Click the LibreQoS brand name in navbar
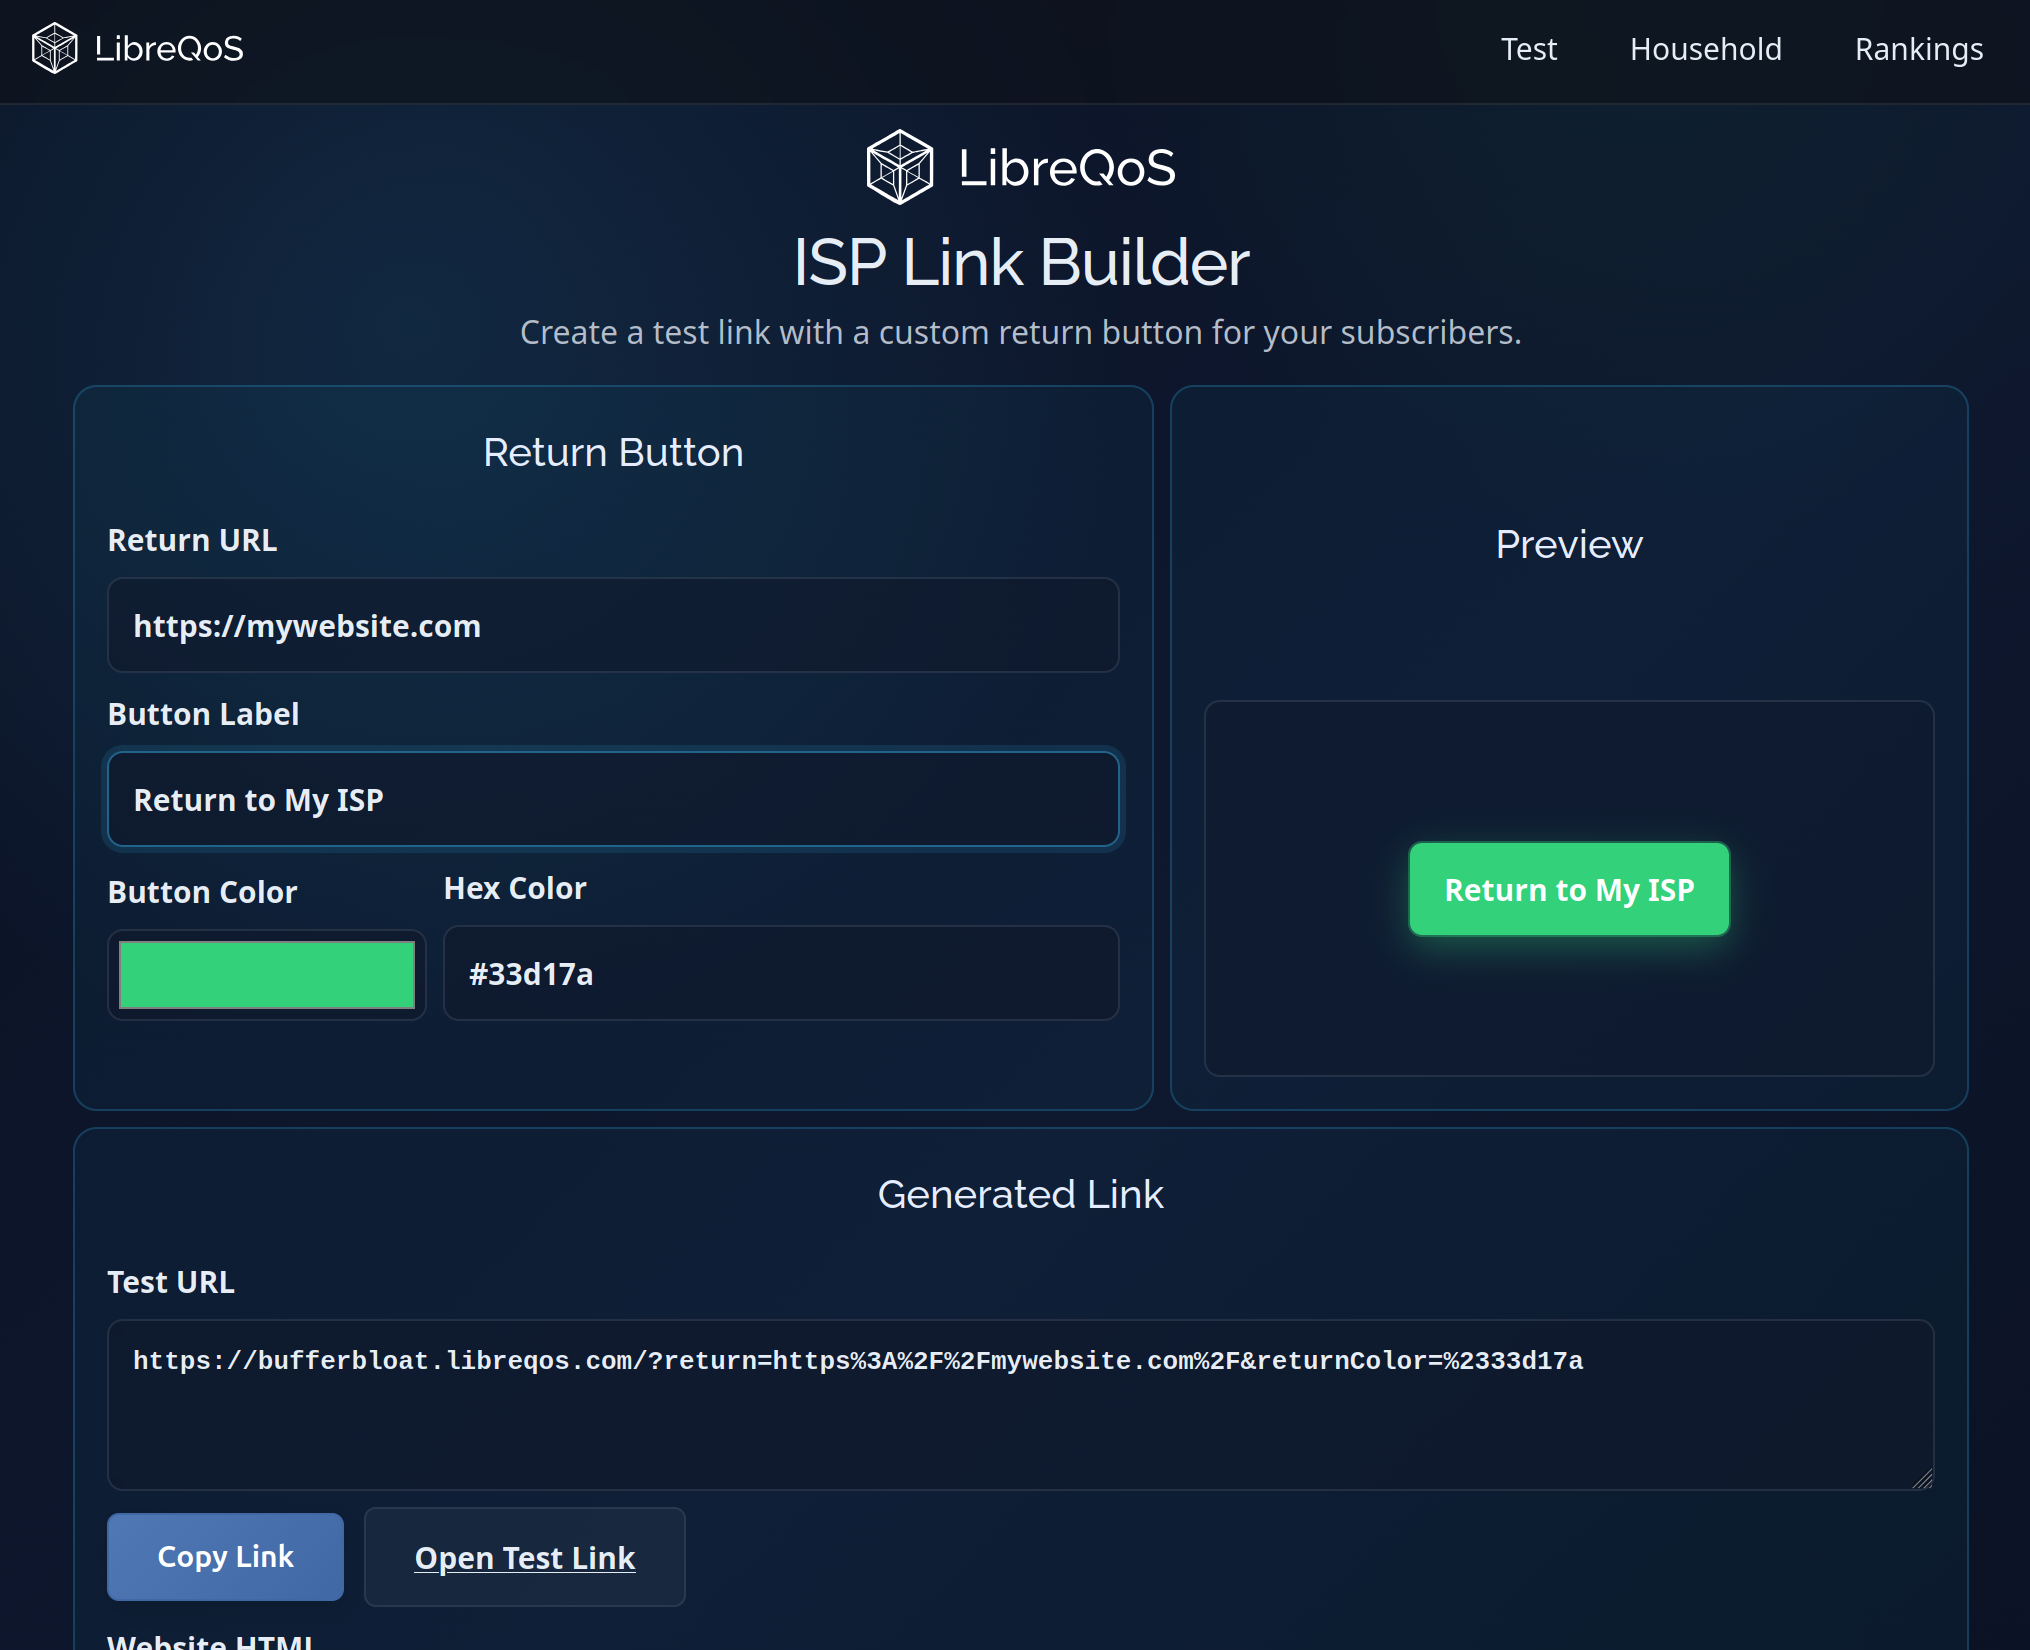 tap(169, 49)
